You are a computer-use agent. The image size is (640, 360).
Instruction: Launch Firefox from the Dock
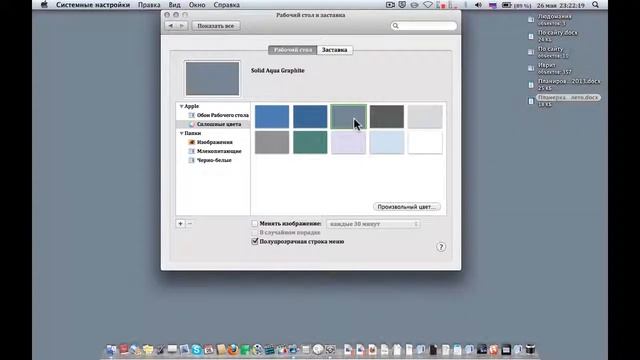coord(233,350)
